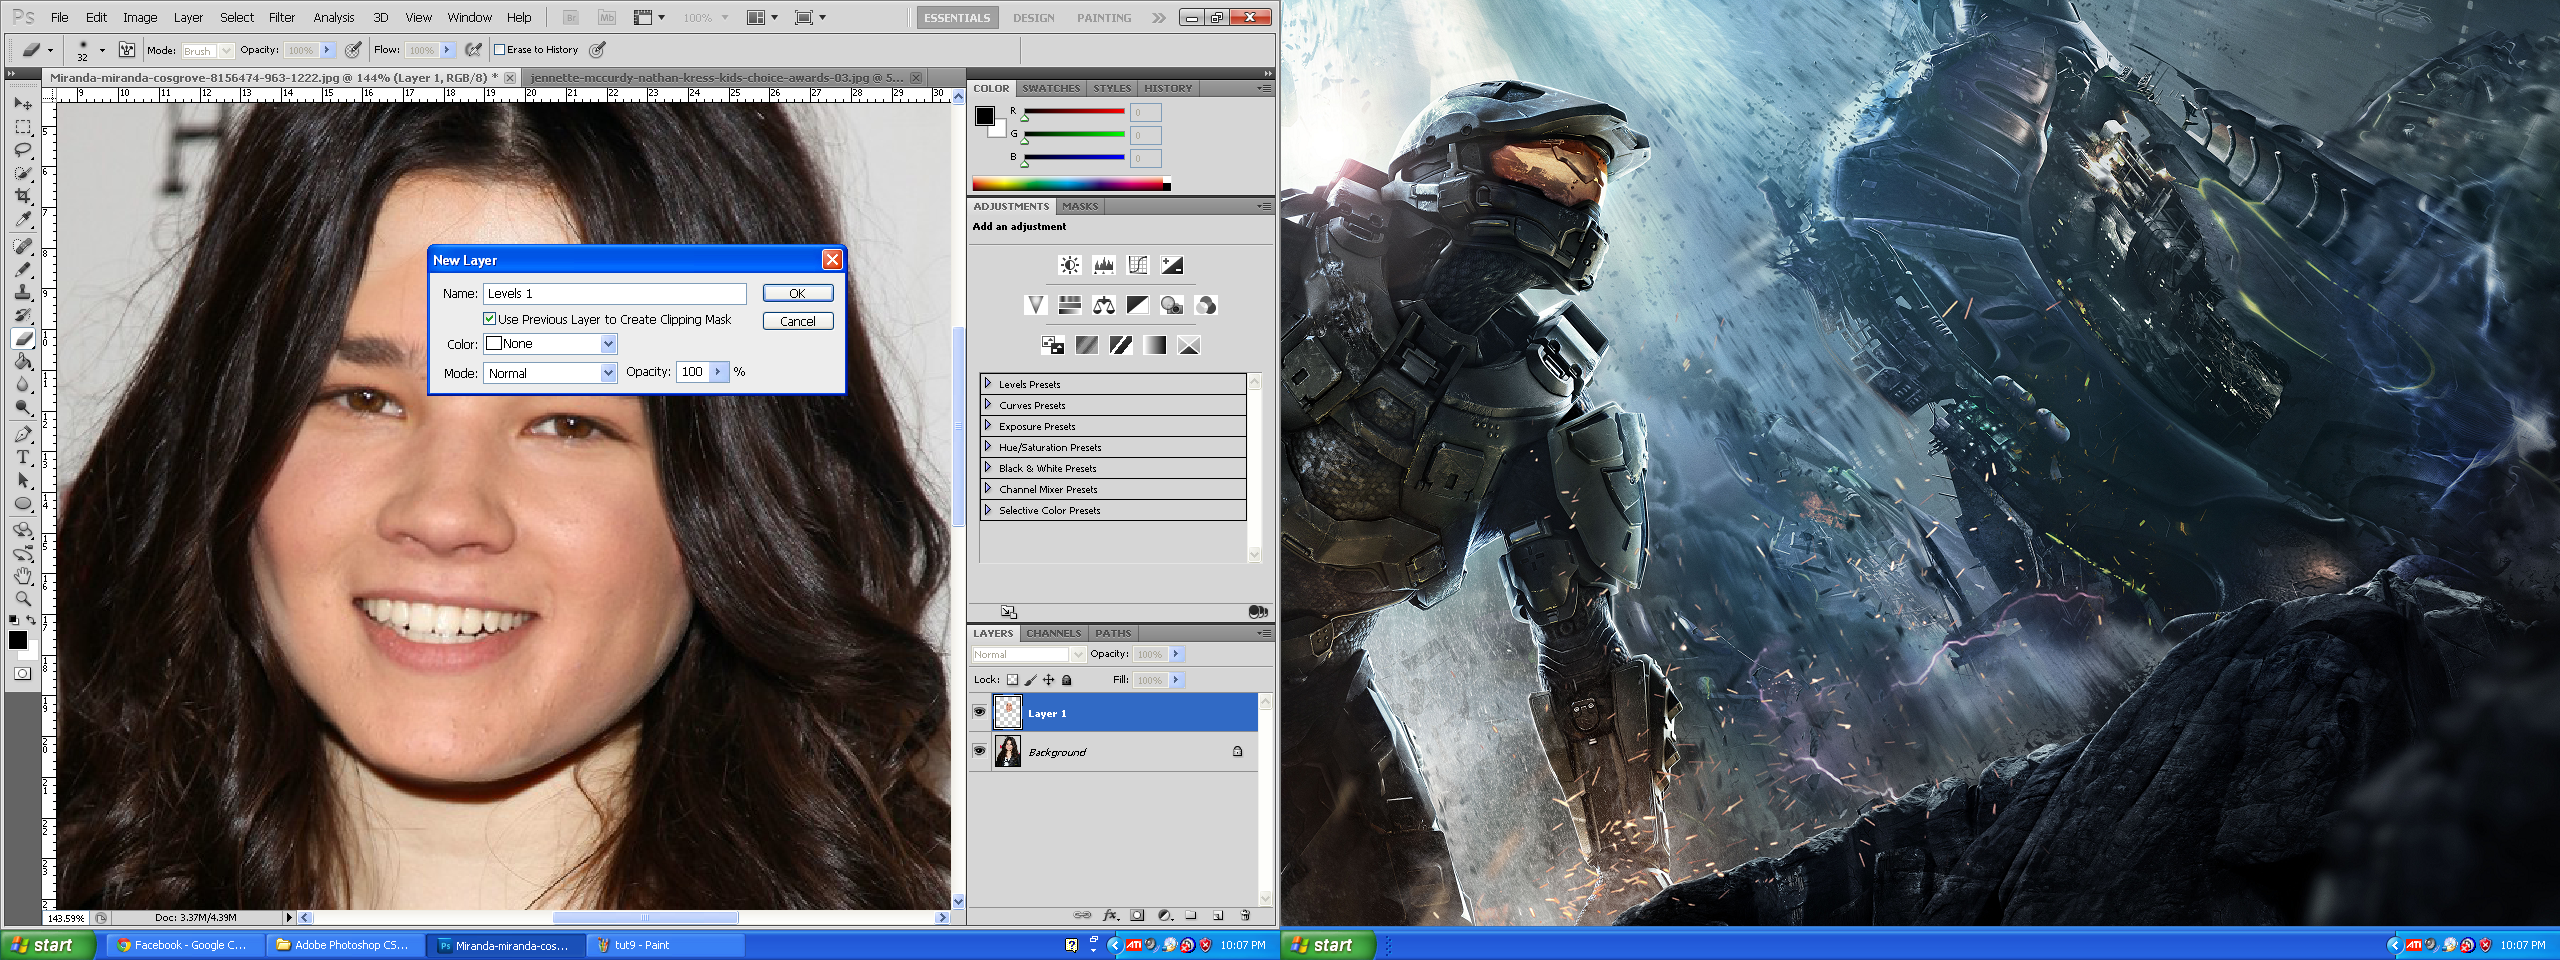Toggle lock all in Layers panel
The width and height of the screenshot is (2560, 960).
pyautogui.click(x=1066, y=680)
